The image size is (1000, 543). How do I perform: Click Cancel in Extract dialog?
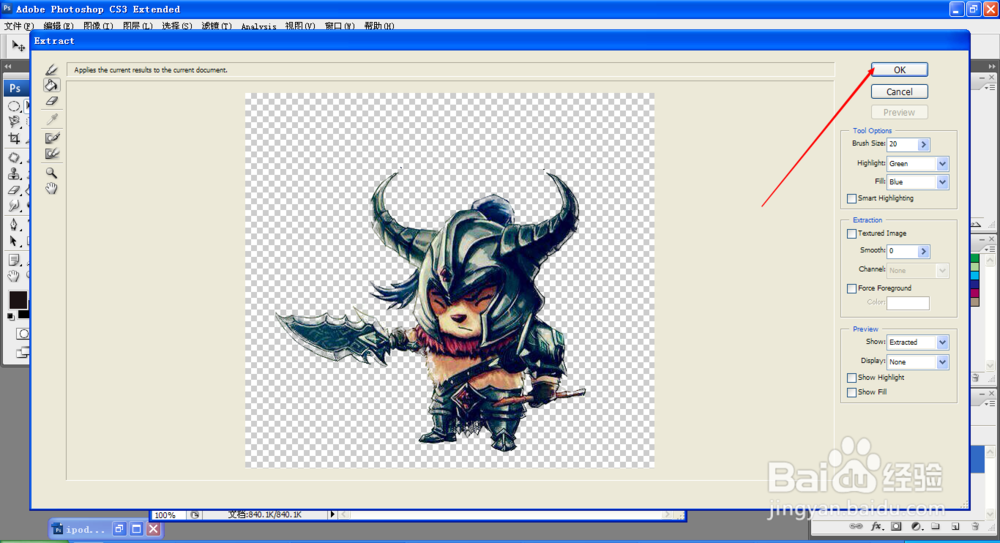point(899,92)
